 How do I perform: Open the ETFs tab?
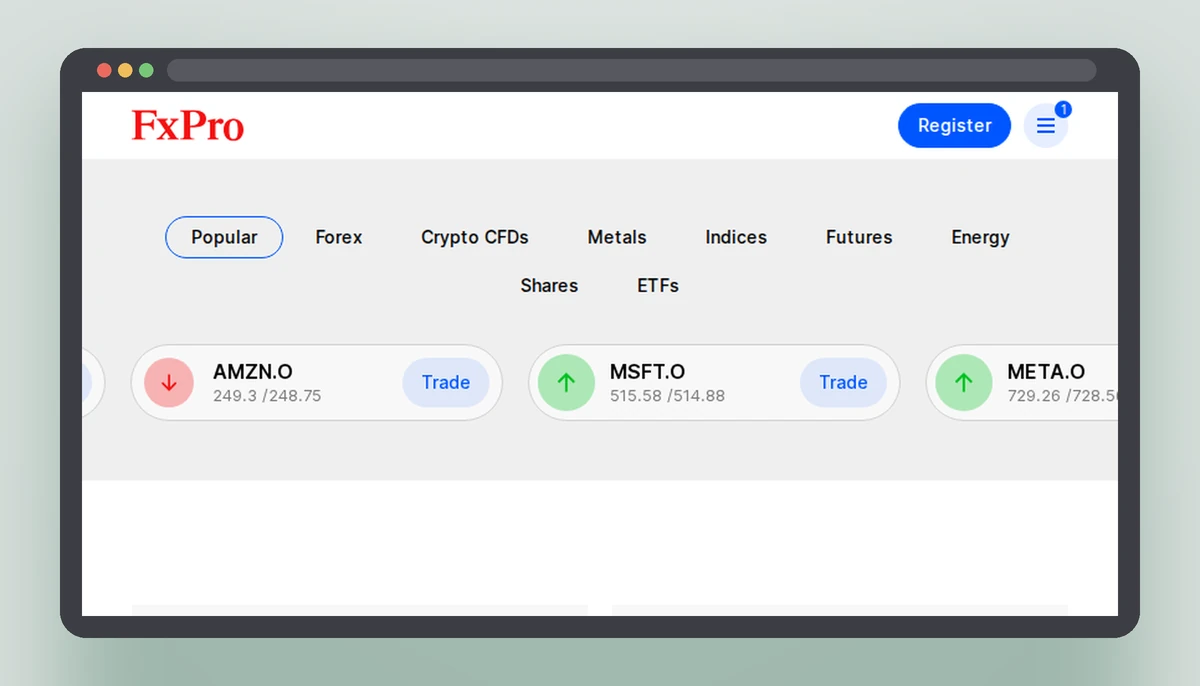point(658,285)
